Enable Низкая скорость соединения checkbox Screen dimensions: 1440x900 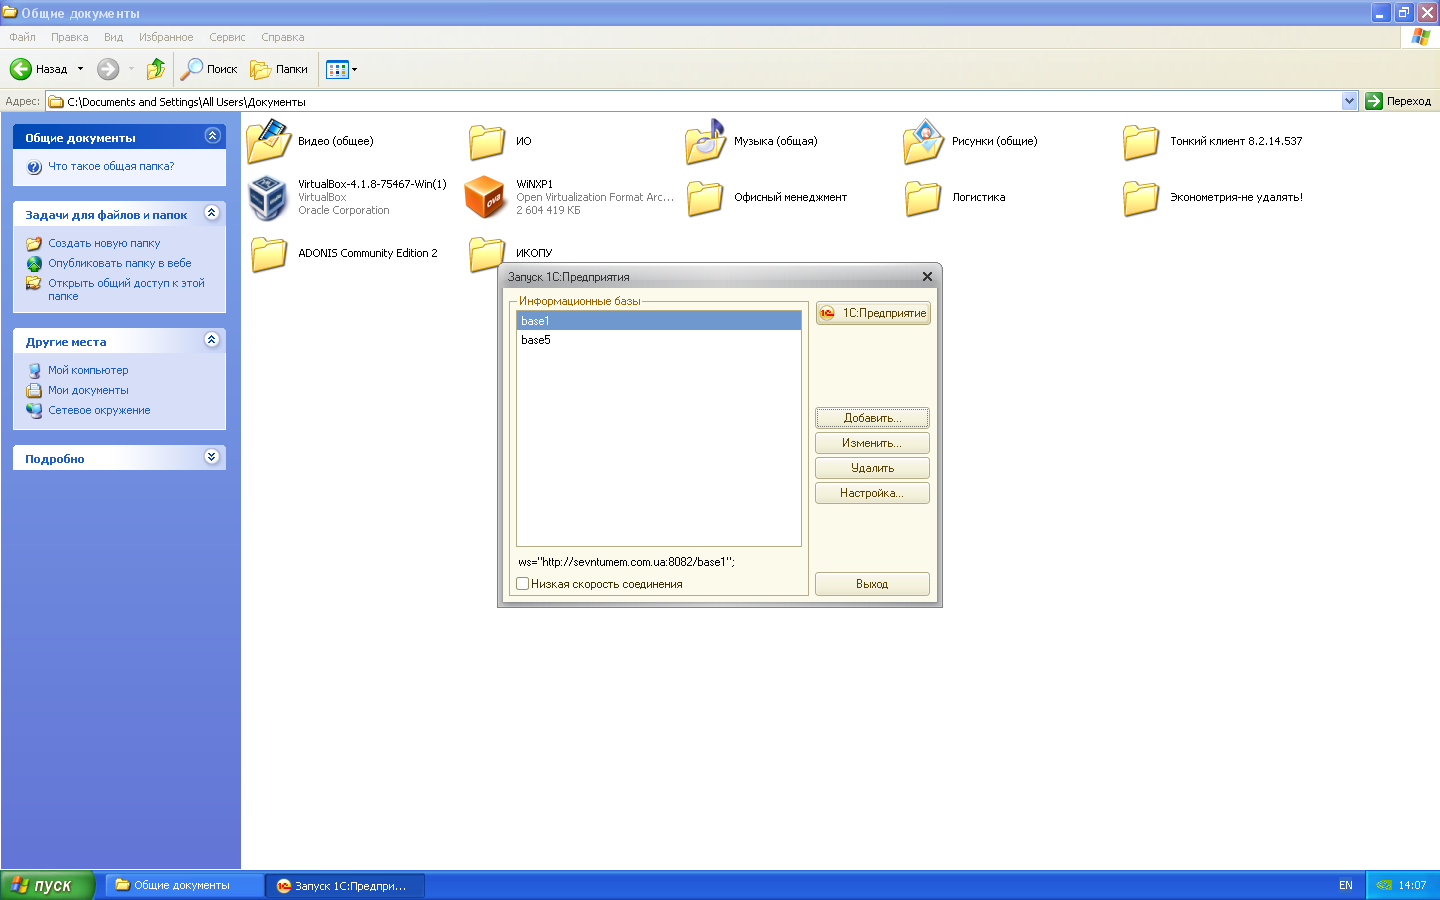tap(523, 584)
